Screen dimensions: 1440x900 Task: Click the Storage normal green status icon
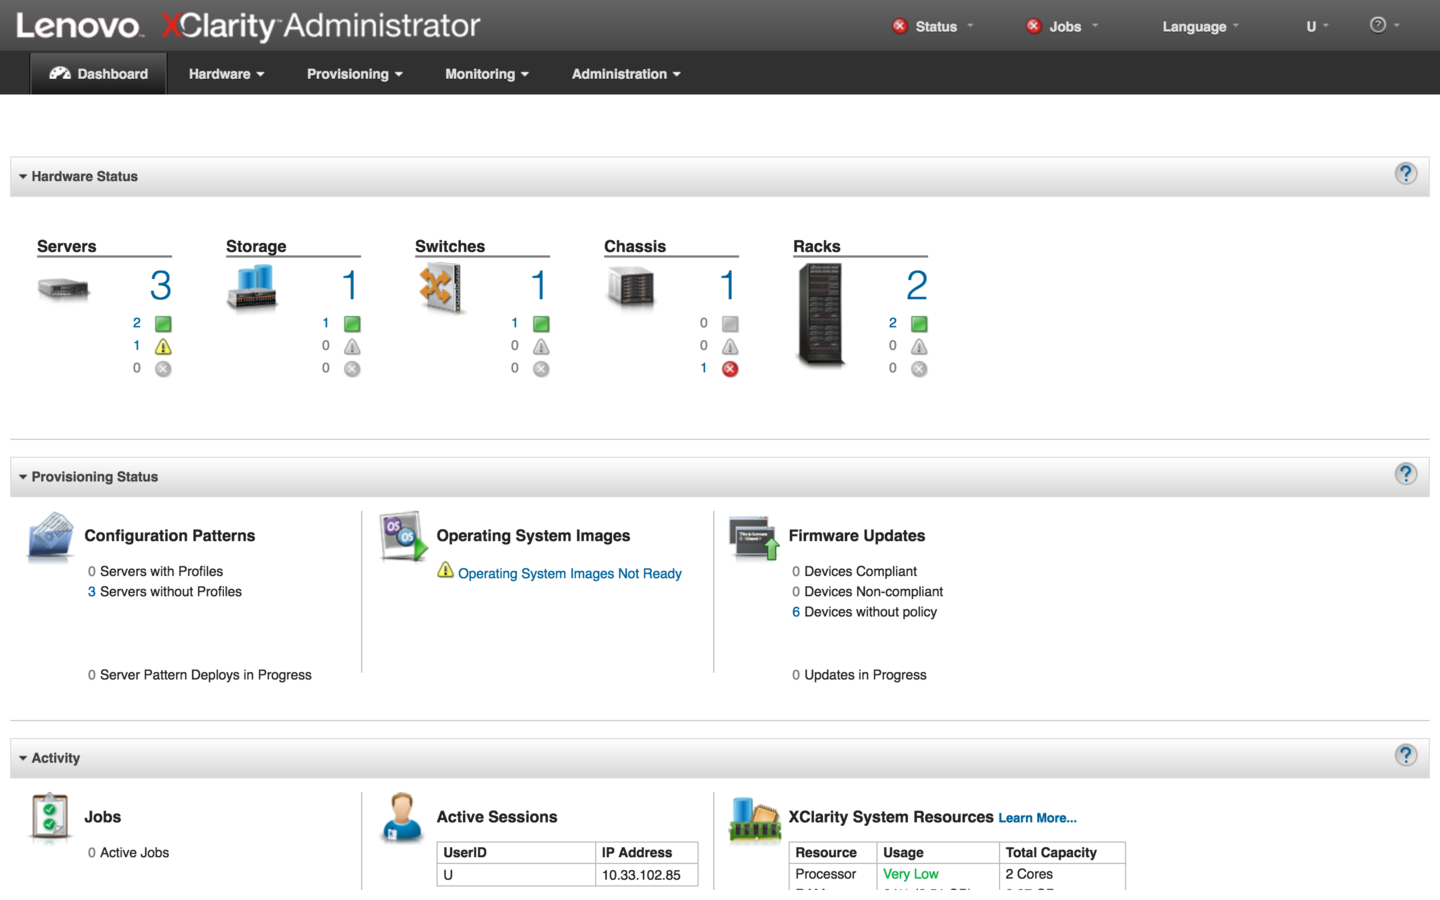[x=352, y=324]
